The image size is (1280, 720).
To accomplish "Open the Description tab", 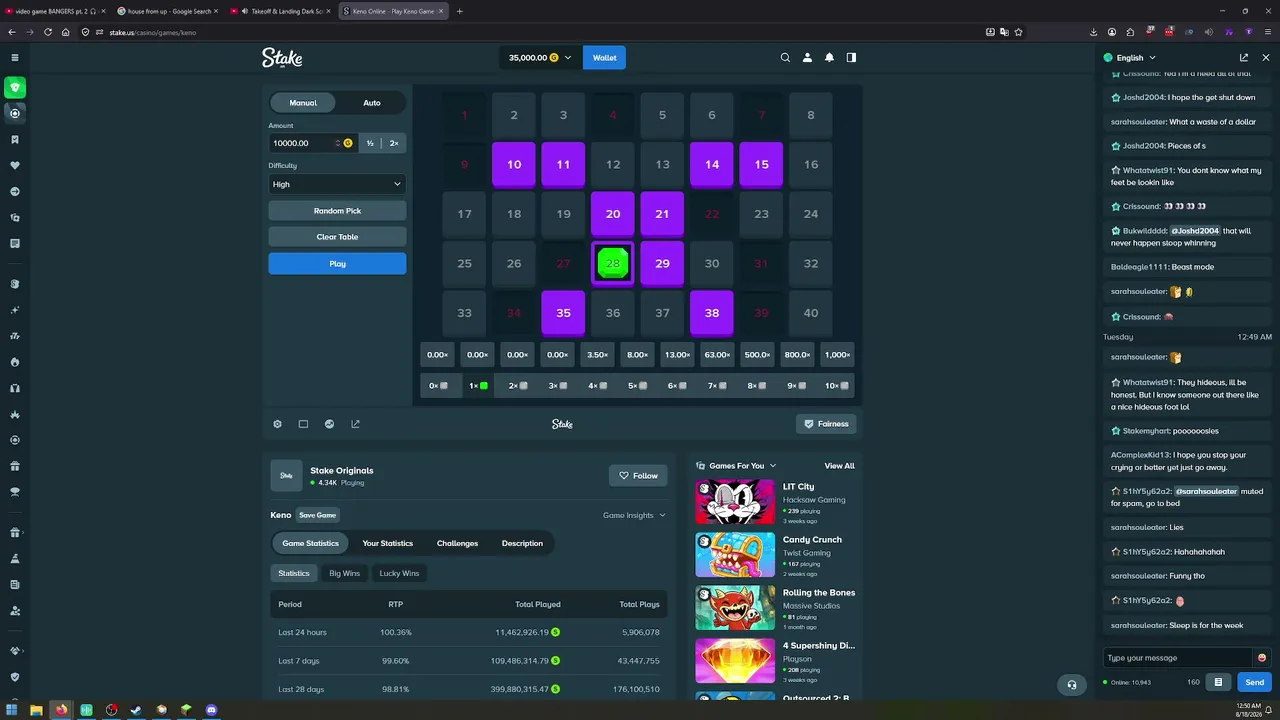I will click(522, 544).
